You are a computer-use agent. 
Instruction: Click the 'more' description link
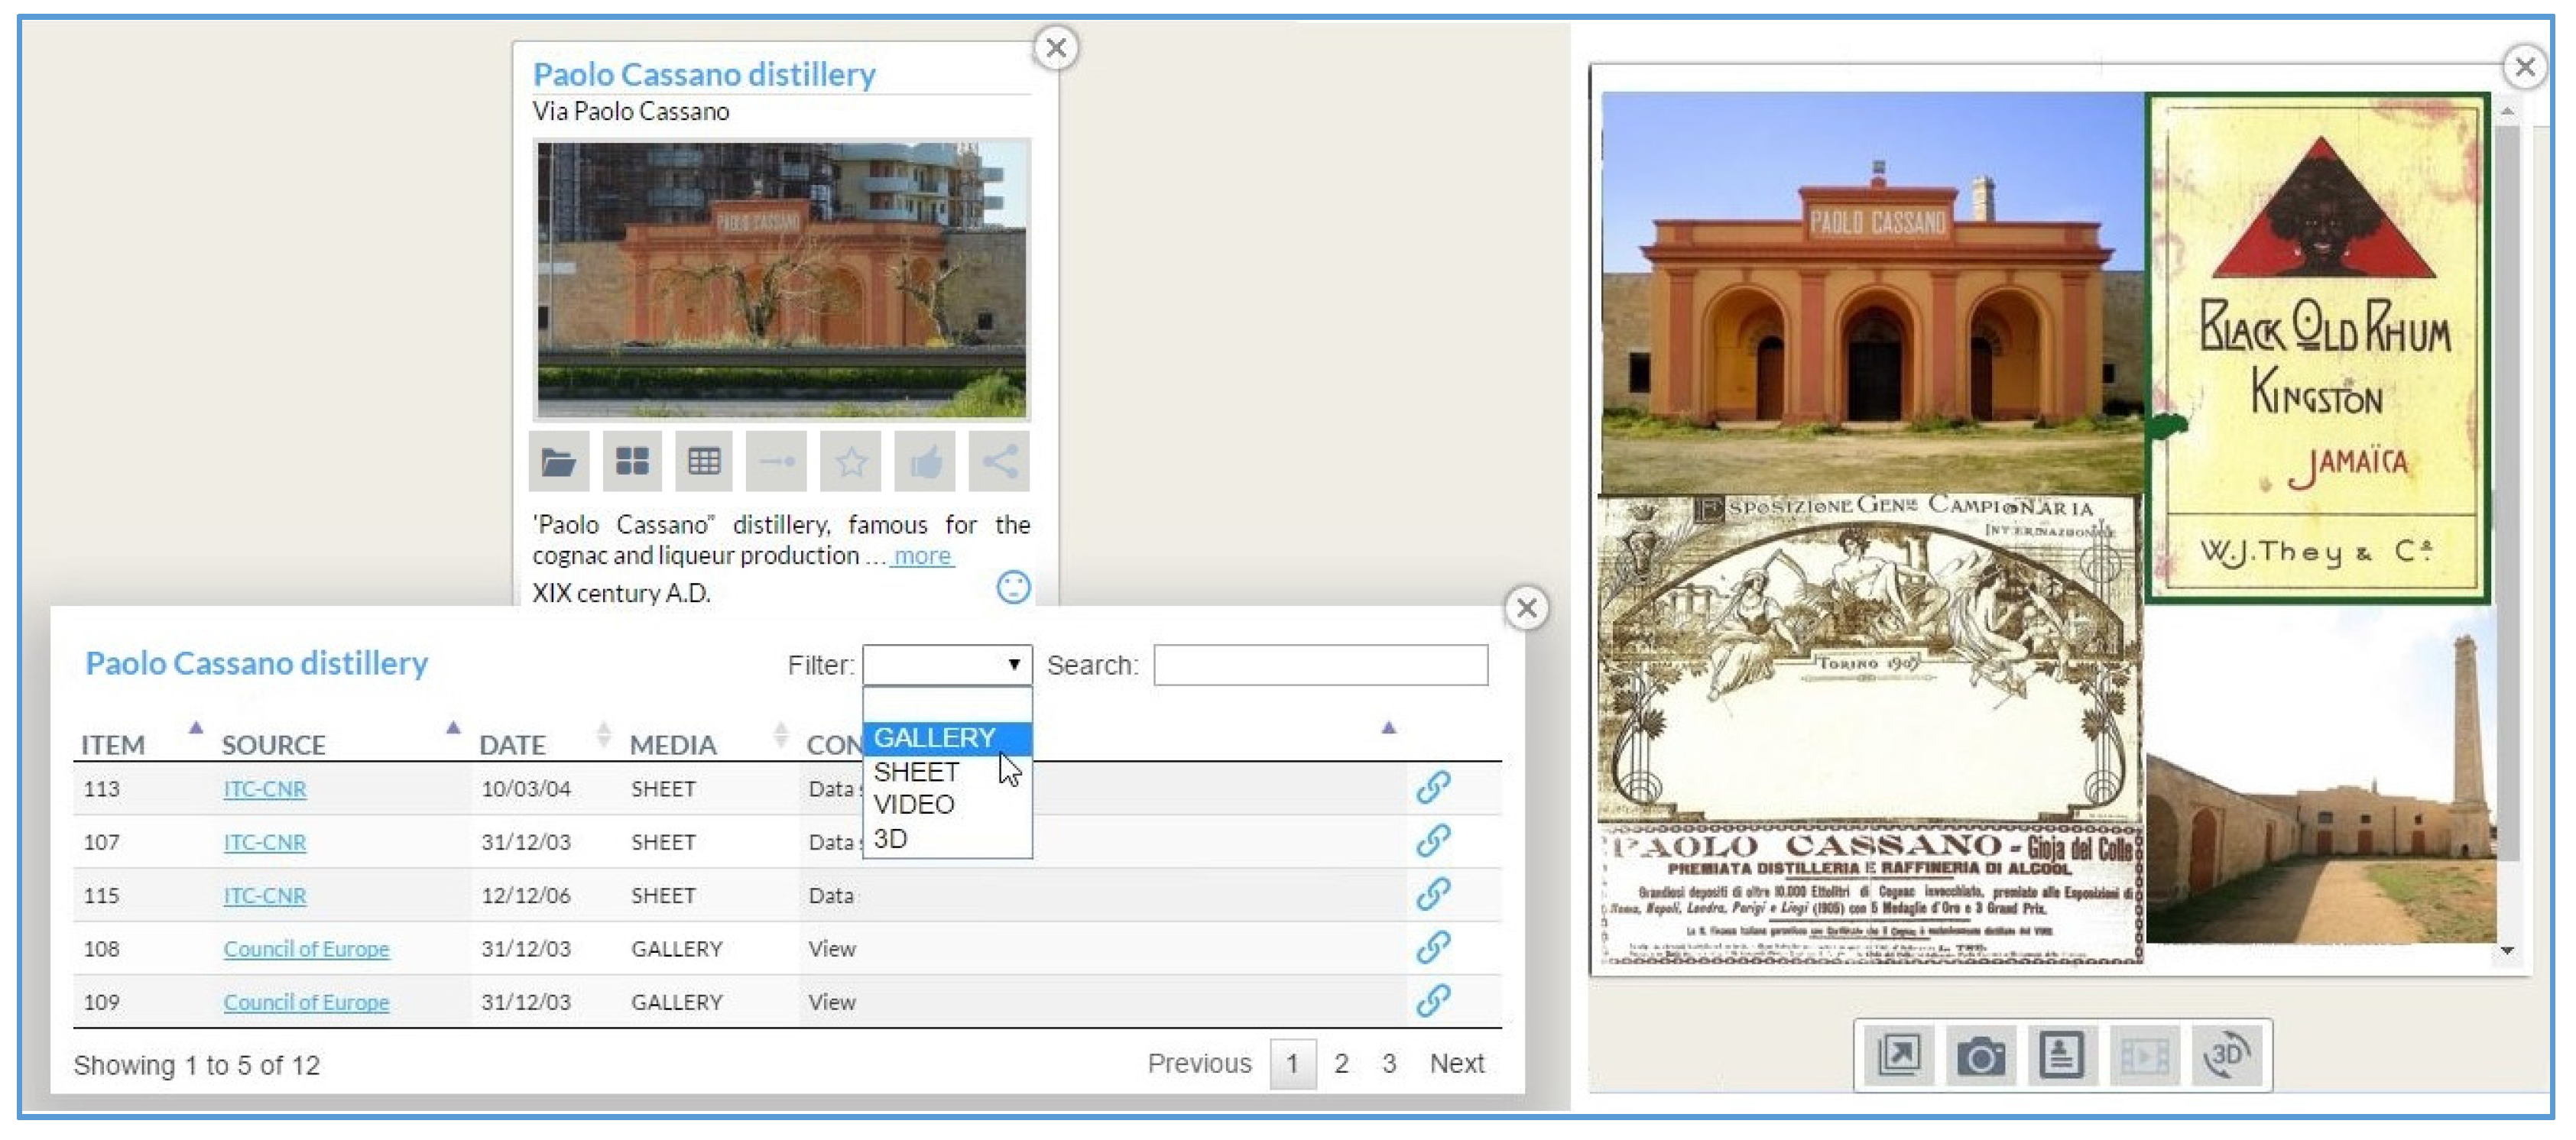(x=921, y=556)
